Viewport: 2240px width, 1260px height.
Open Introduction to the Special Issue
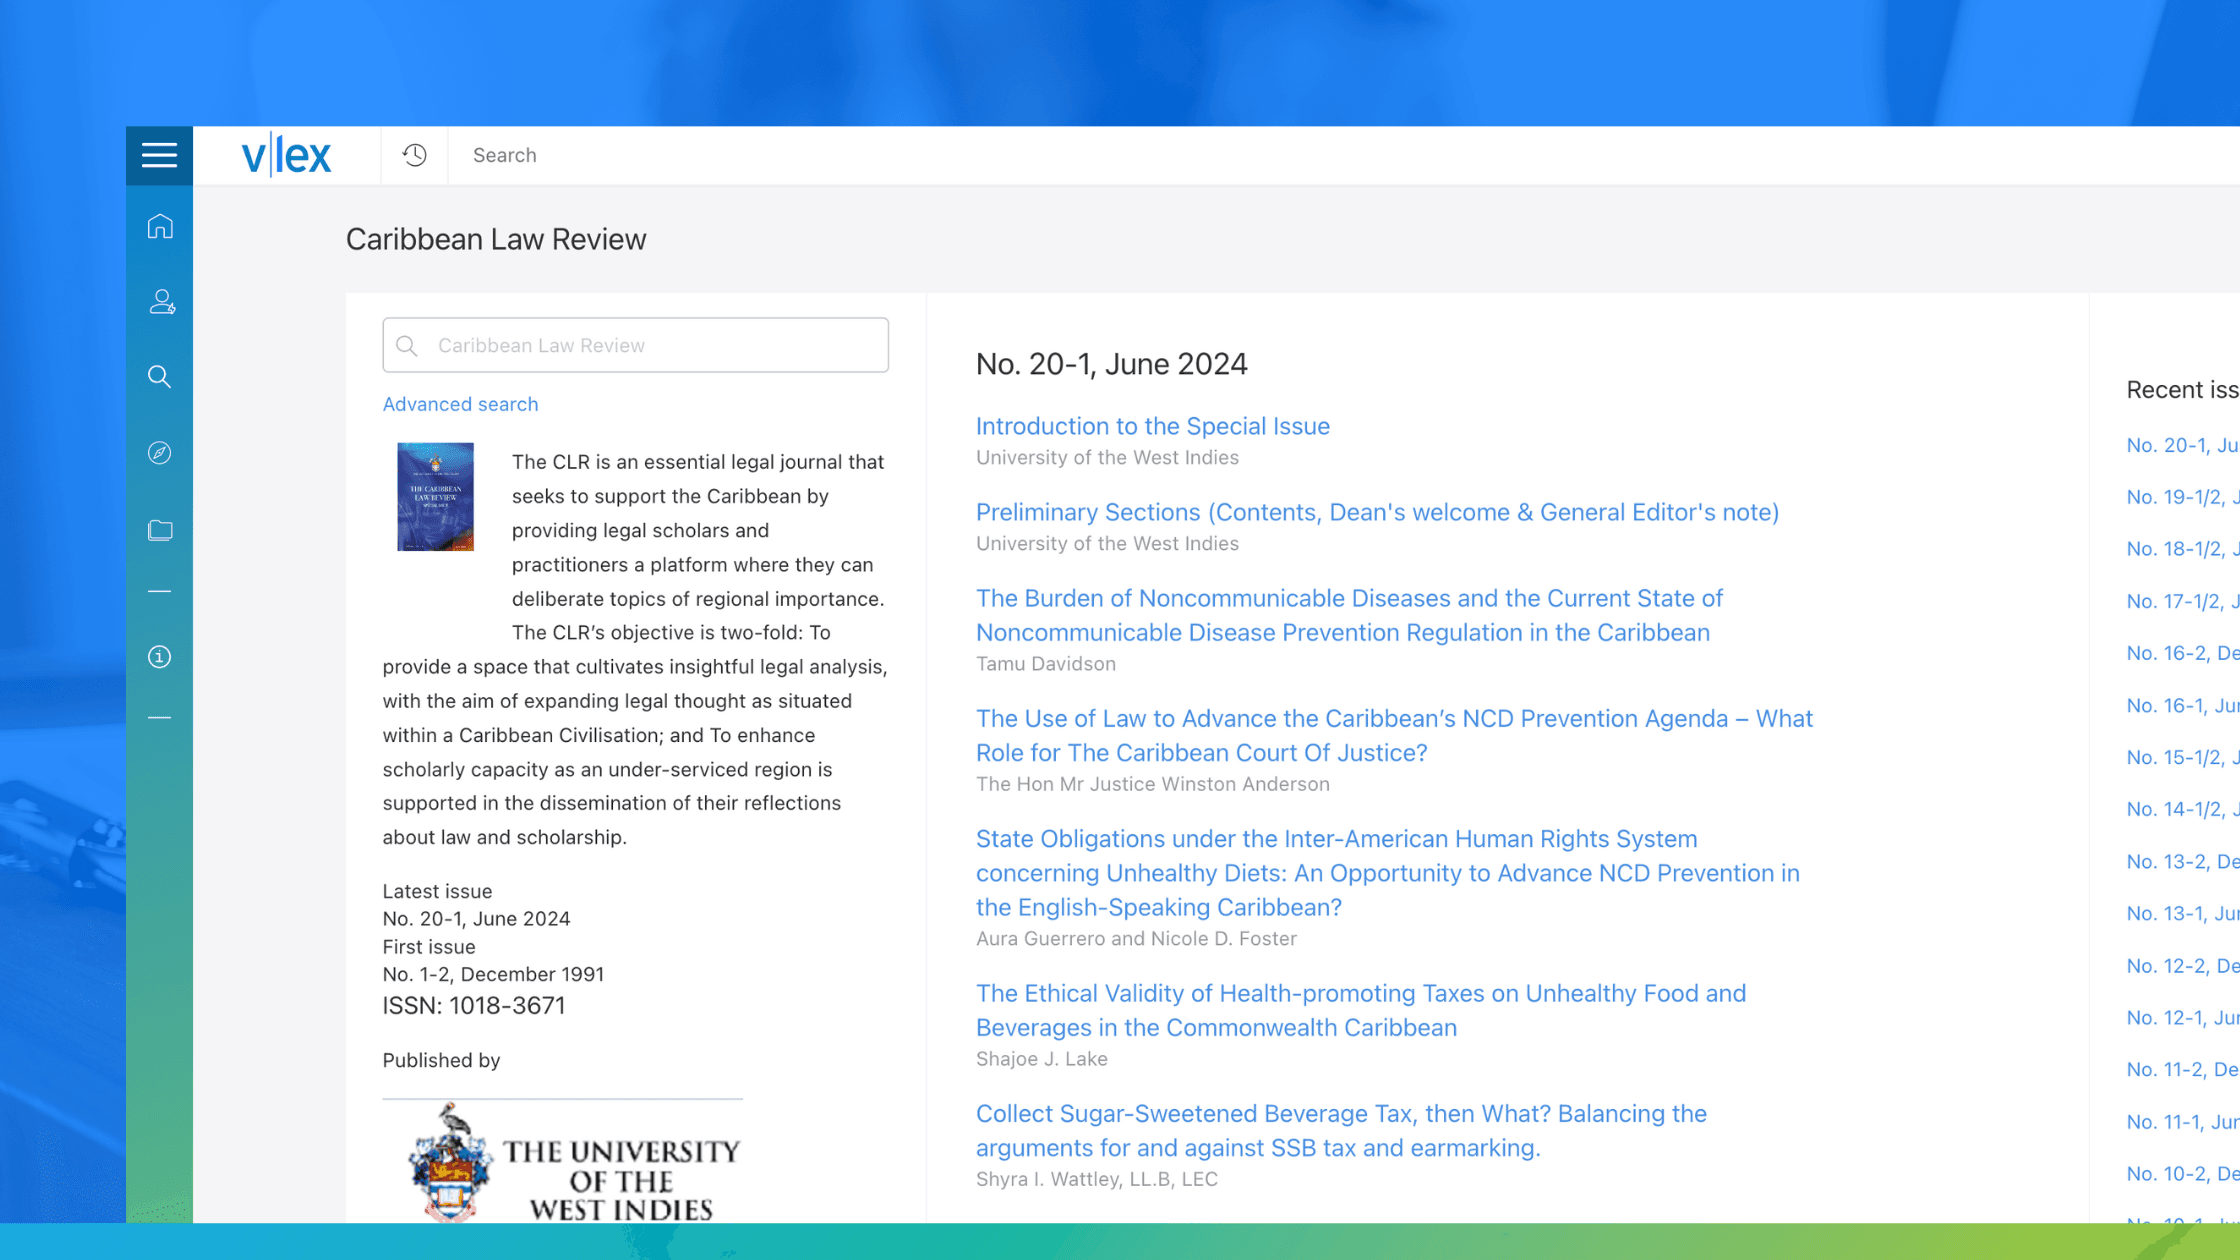click(x=1152, y=426)
